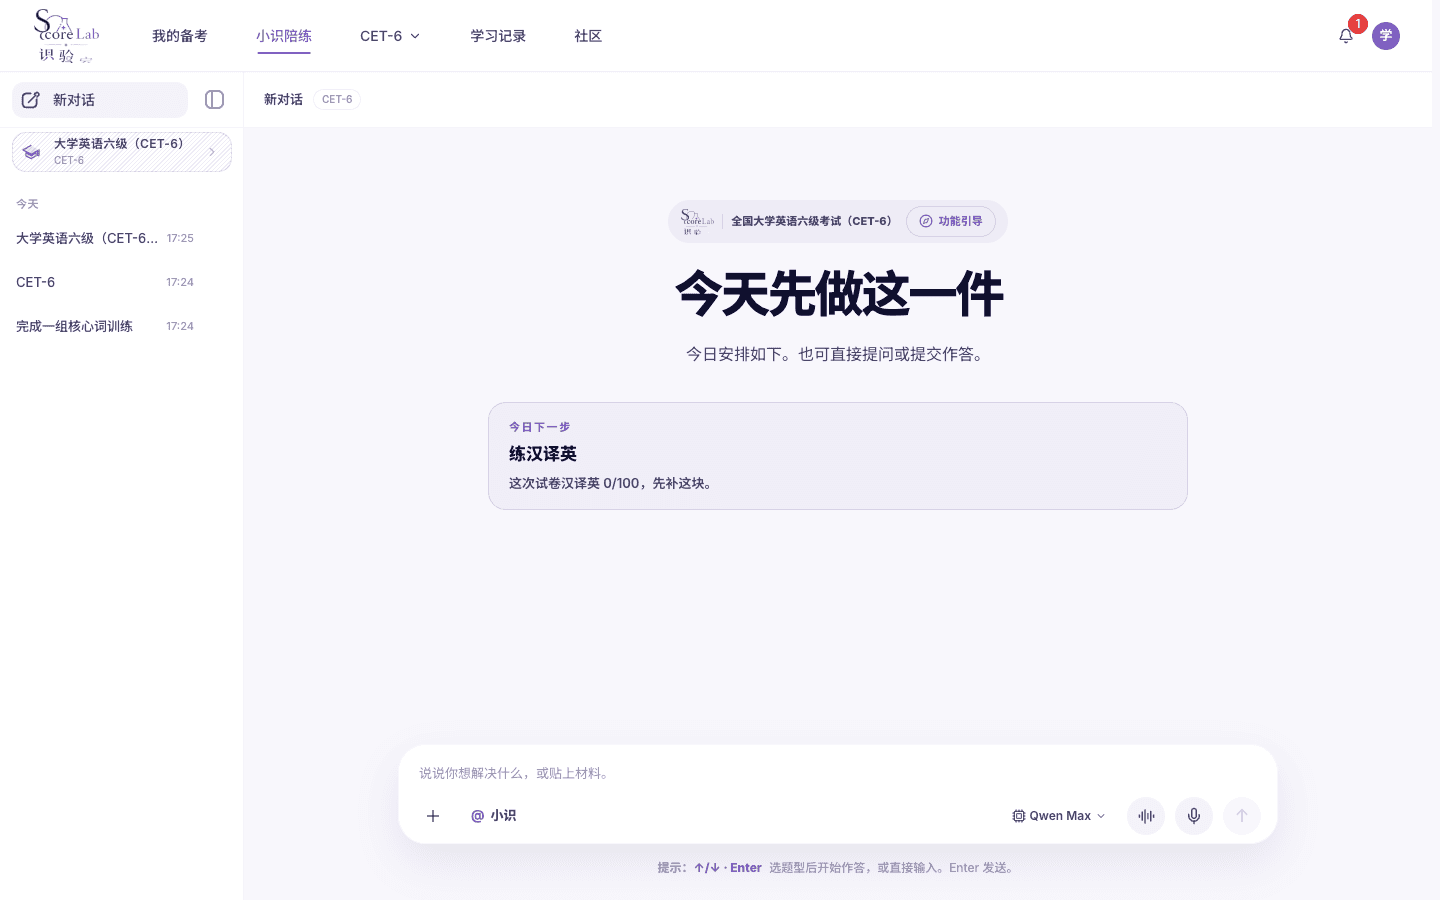Open the 练汉译英 task card
1440x900 pixels.
point(838,456)
